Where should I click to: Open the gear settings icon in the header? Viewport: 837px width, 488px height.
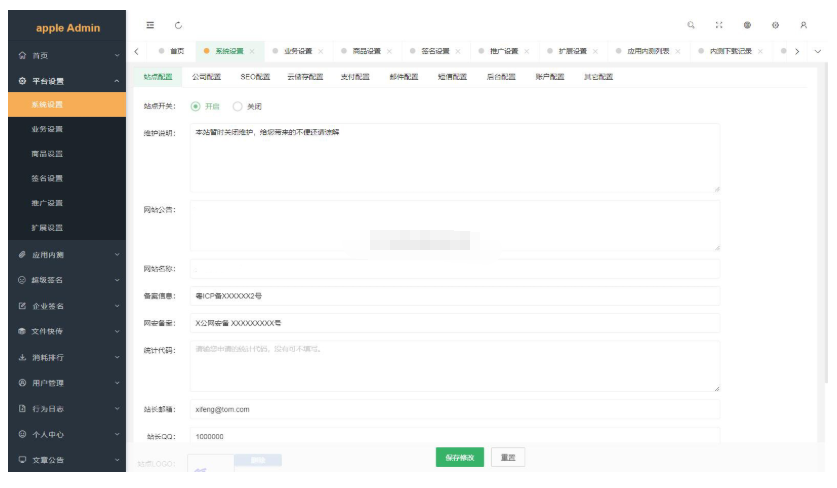[775, 25]
